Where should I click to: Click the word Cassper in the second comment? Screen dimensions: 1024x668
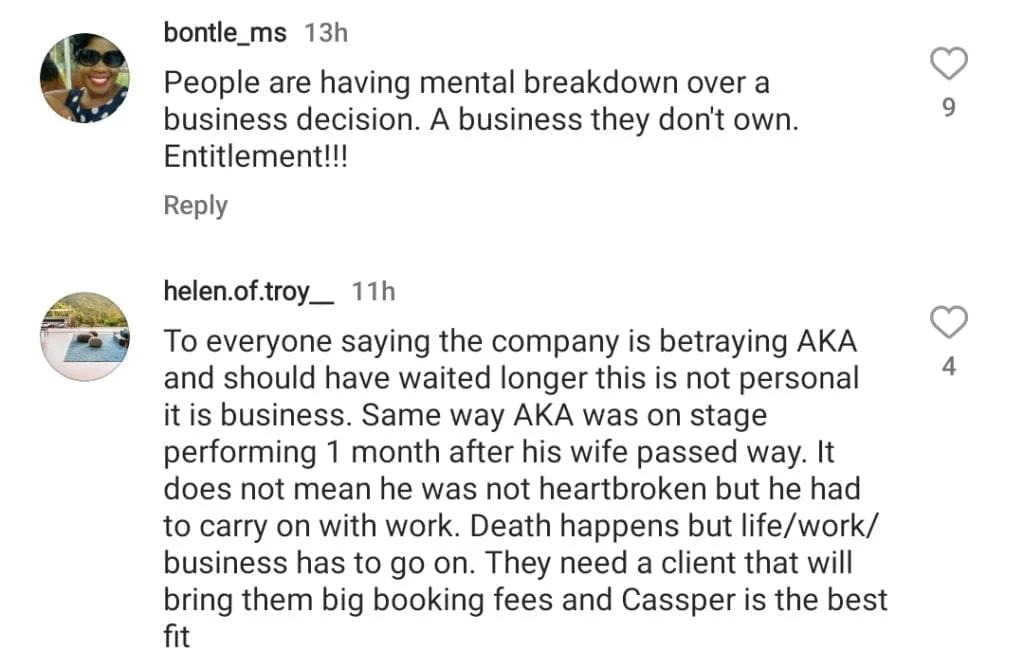pyautogui.click(x=678, y=601)
